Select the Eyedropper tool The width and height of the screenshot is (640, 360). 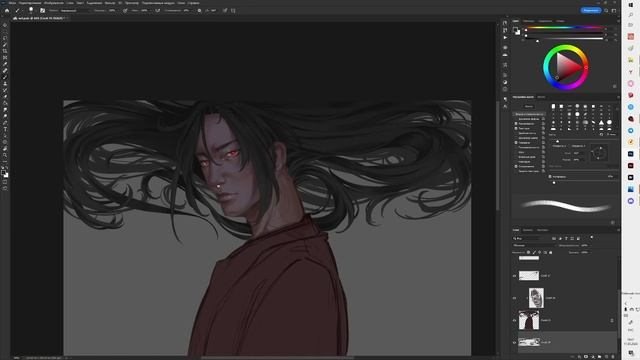[5, 64]
